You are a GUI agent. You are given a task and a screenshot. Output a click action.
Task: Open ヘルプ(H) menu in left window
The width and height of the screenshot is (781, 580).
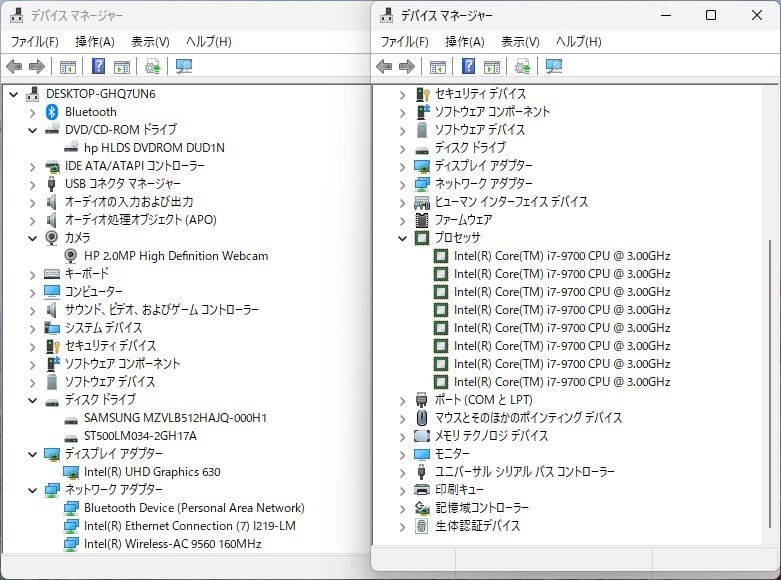coord(209,41)
